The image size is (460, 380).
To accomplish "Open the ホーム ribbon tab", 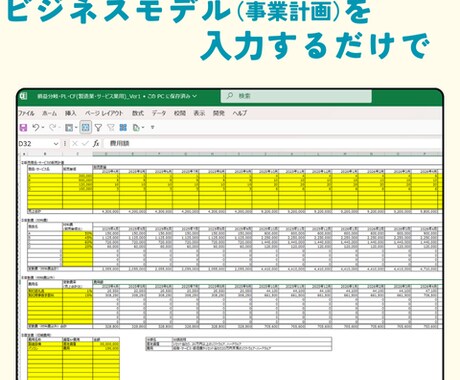I will [49, 113].
